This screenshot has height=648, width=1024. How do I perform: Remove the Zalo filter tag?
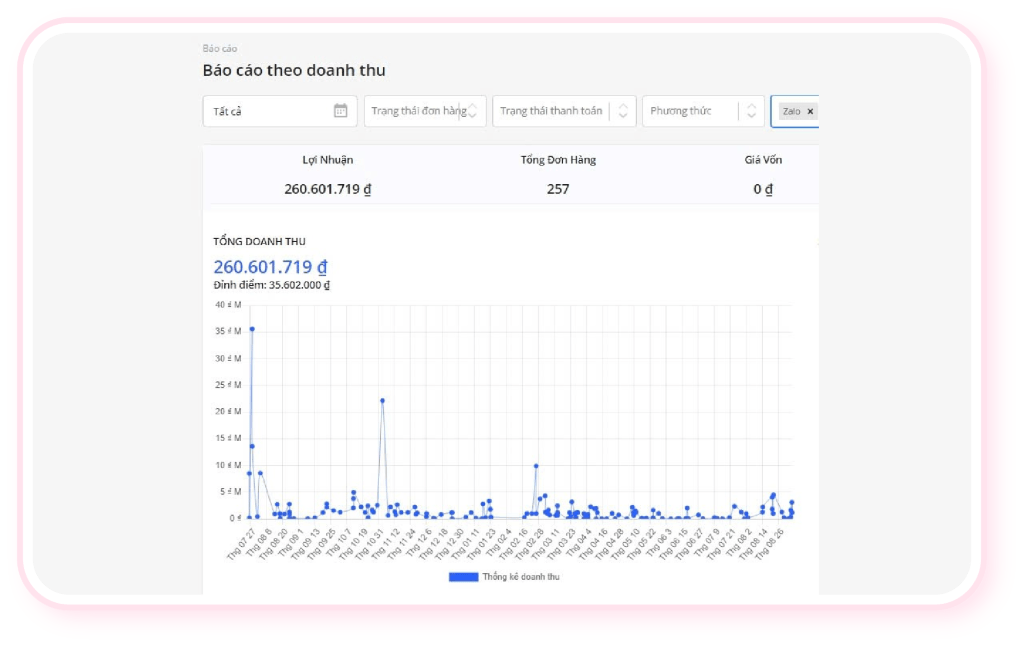point(810,111)
